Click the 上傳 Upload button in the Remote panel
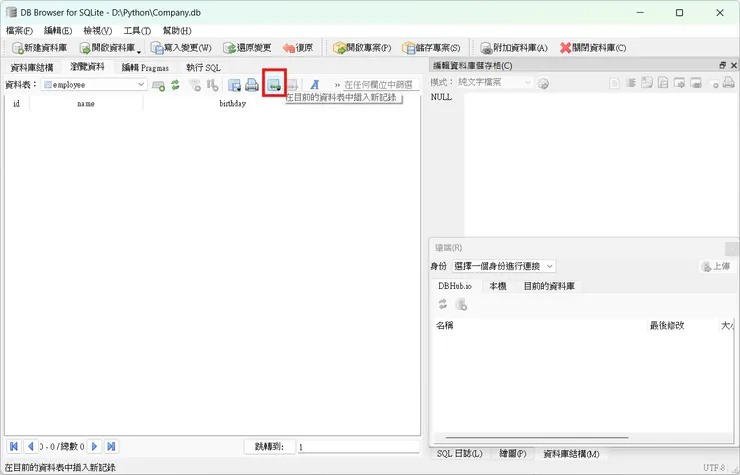Image resolution: width=740 pixels, height=475 pixels. point(716,266)
